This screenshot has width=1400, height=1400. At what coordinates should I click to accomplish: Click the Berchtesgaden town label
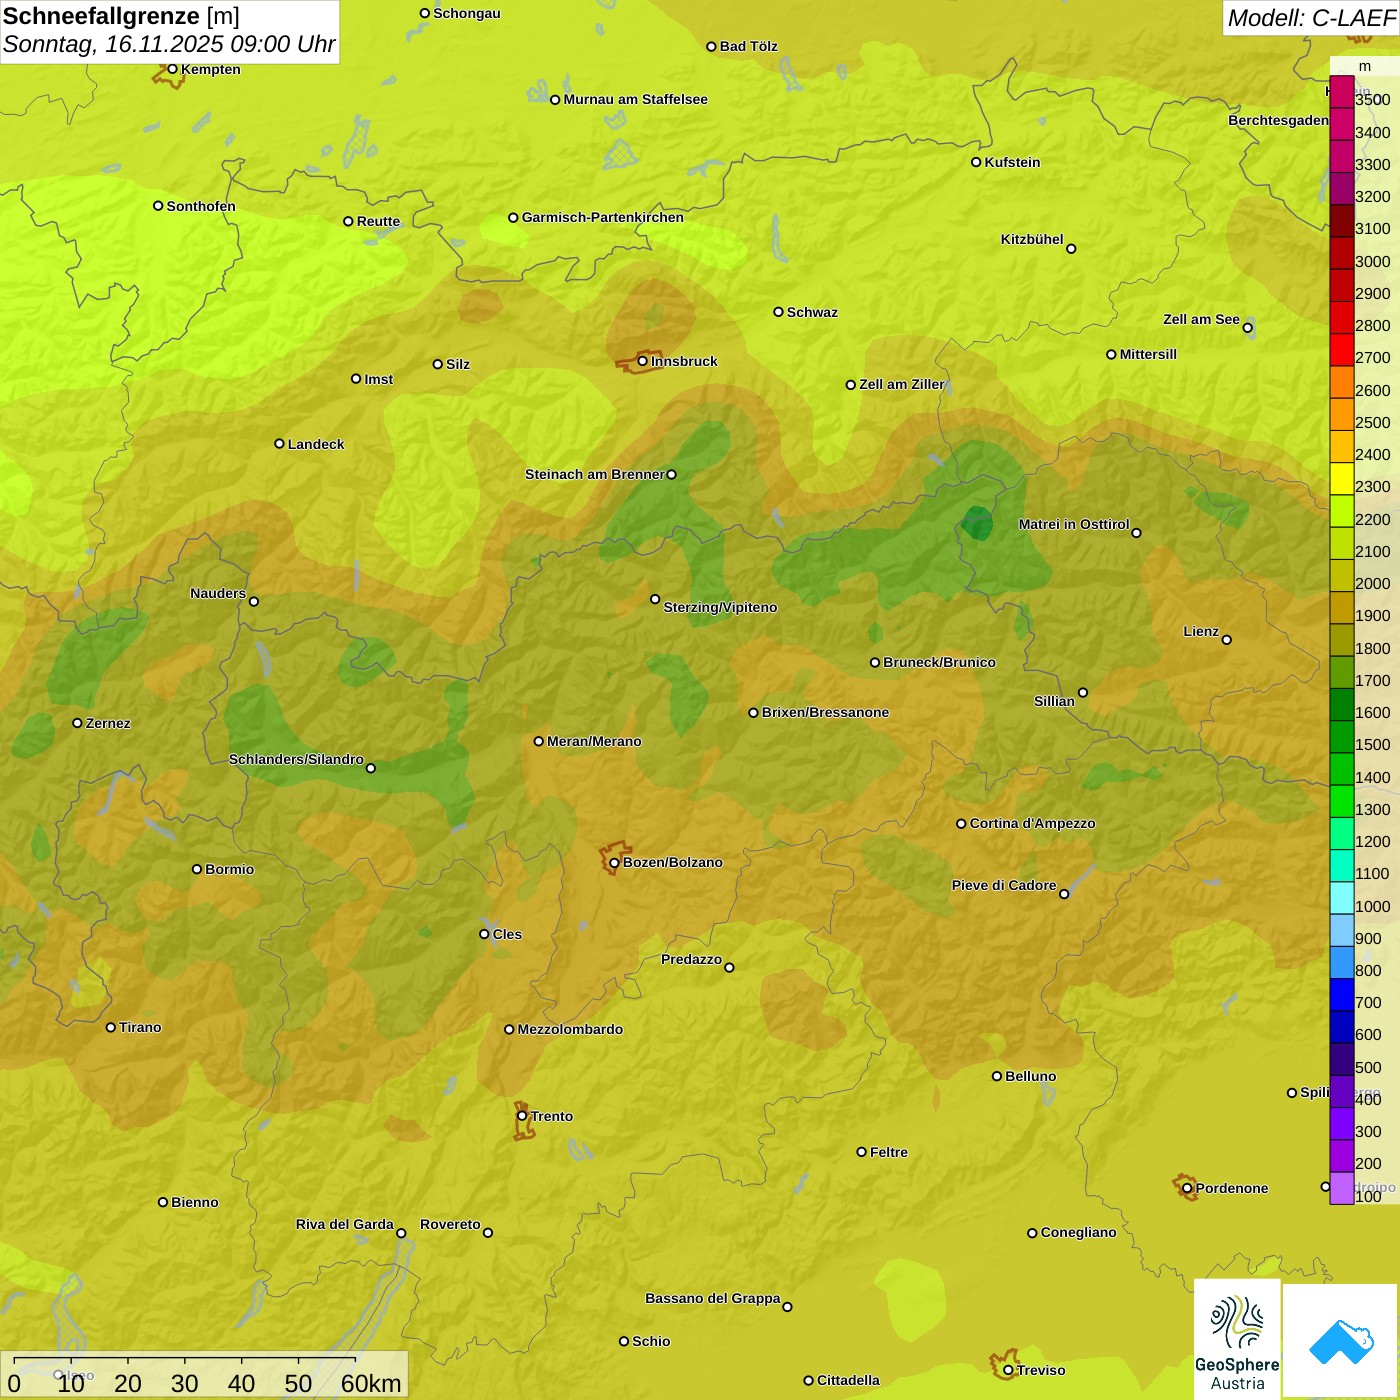tap(1278, 120)
